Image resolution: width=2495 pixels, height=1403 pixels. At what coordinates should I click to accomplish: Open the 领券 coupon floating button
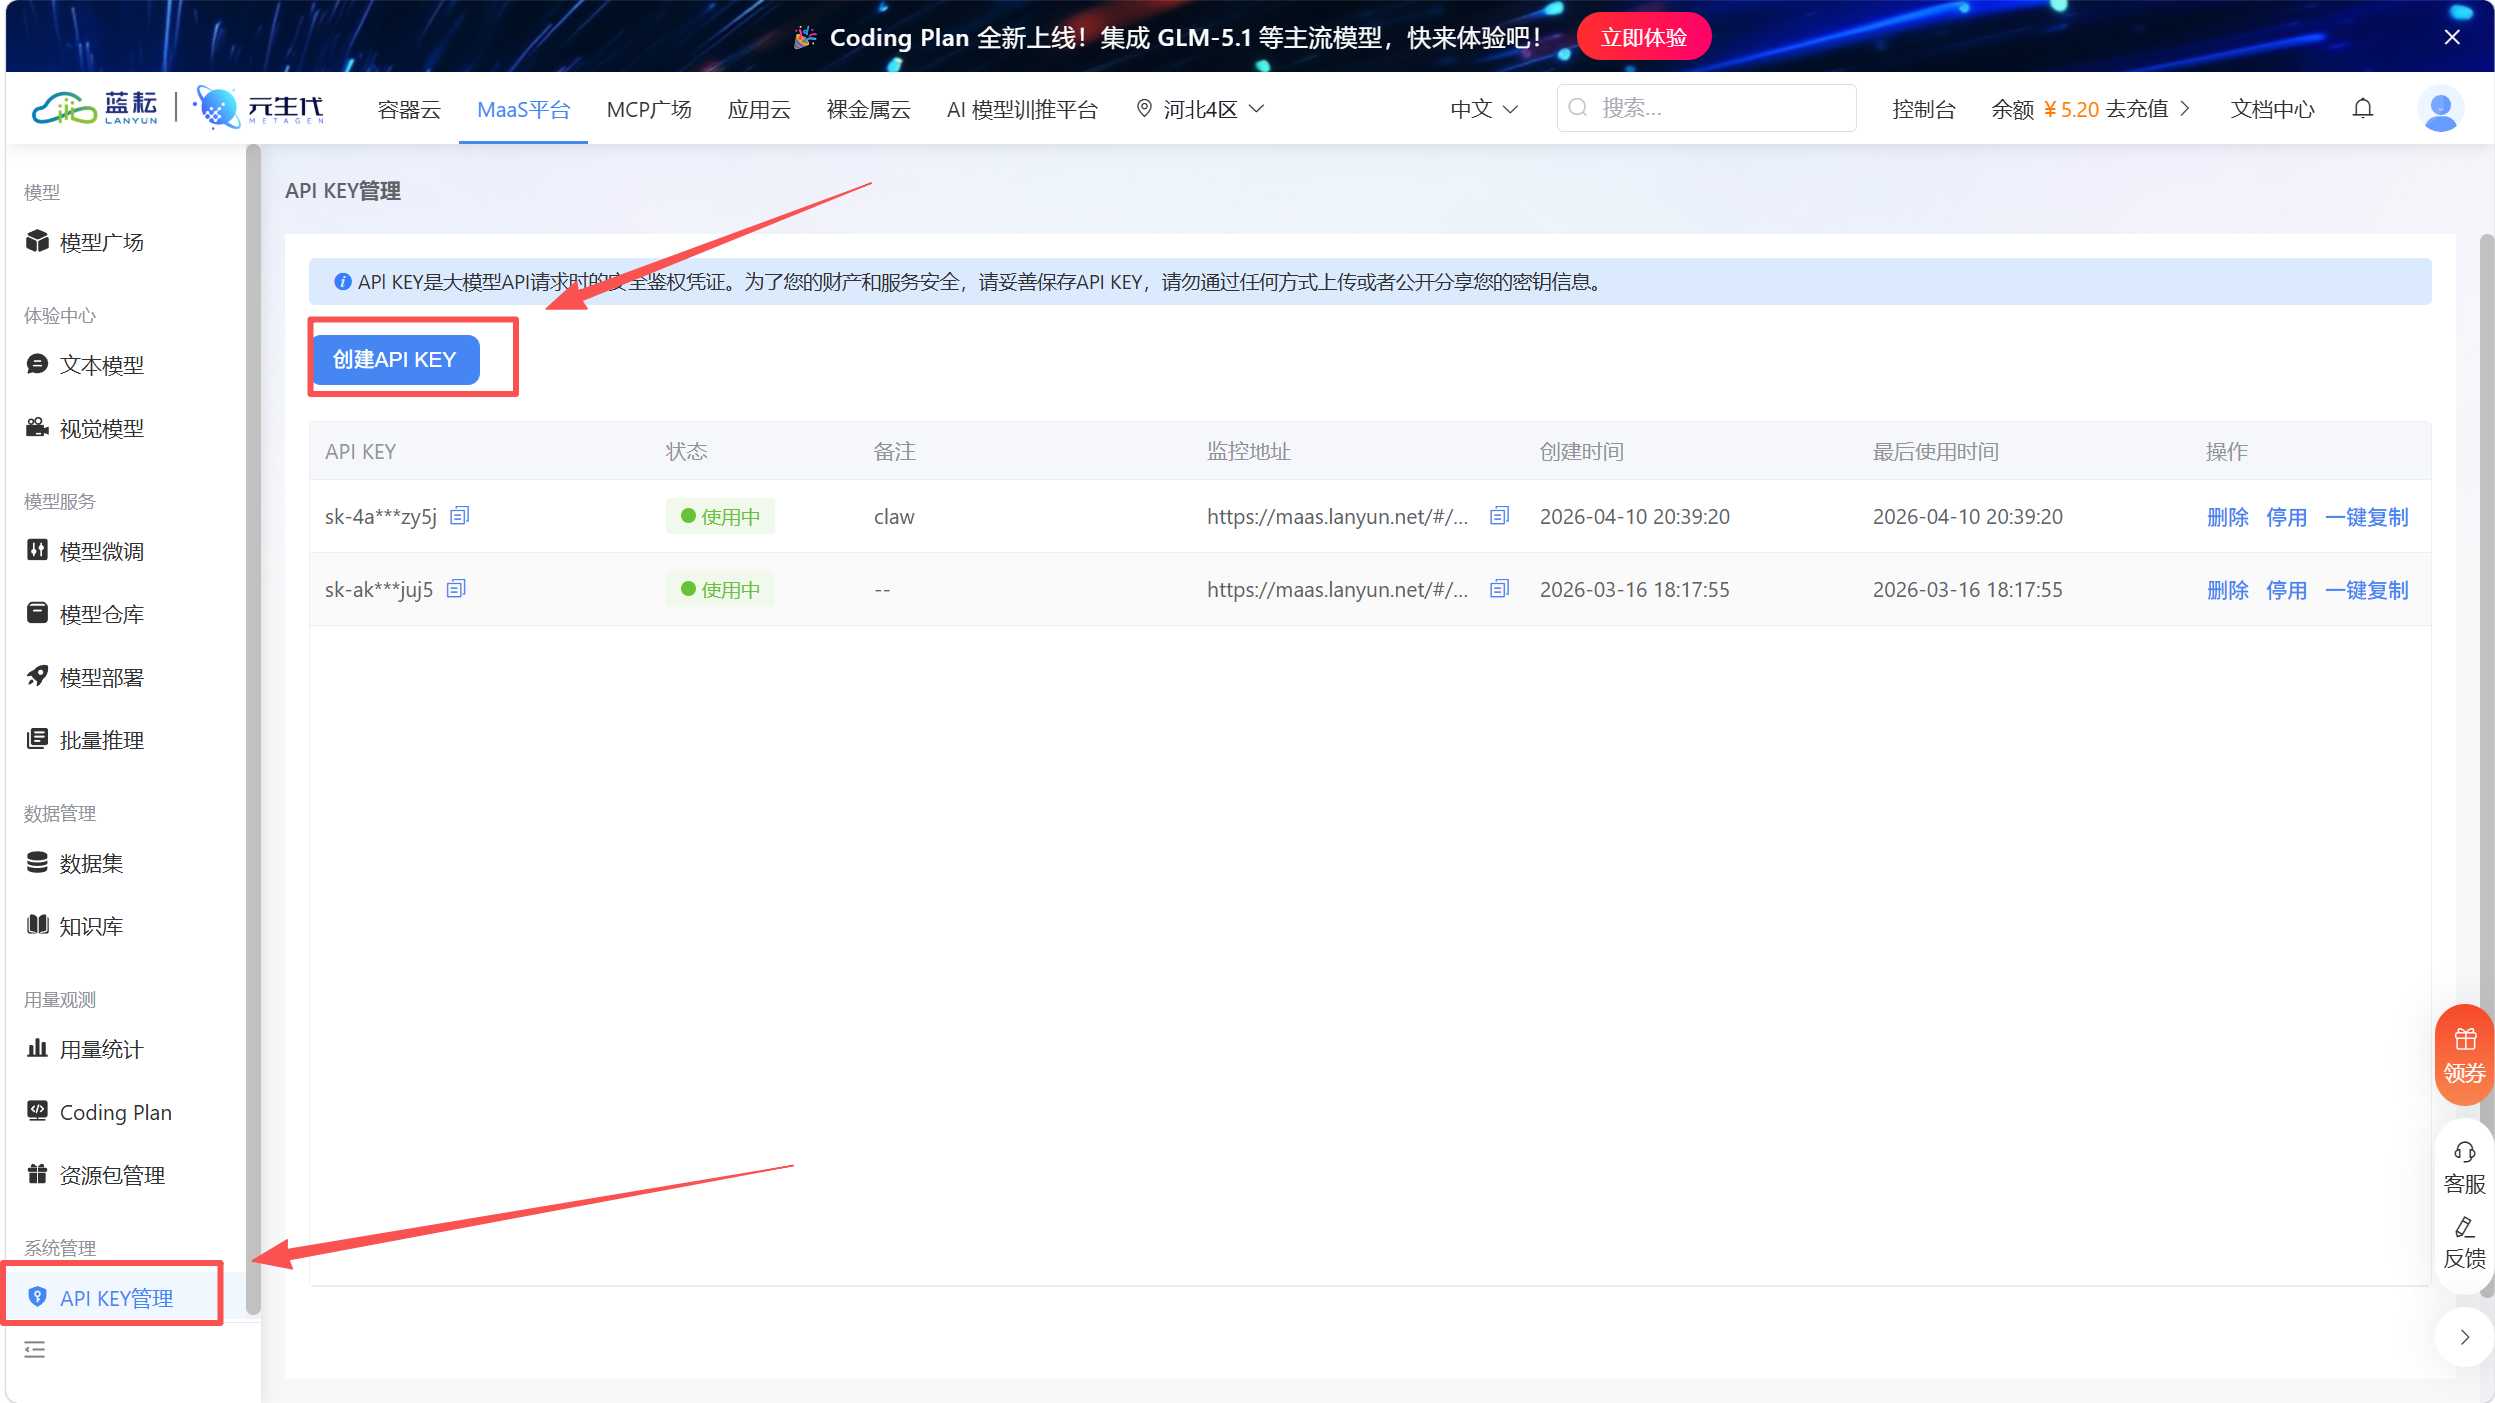pos(2464,1055)
